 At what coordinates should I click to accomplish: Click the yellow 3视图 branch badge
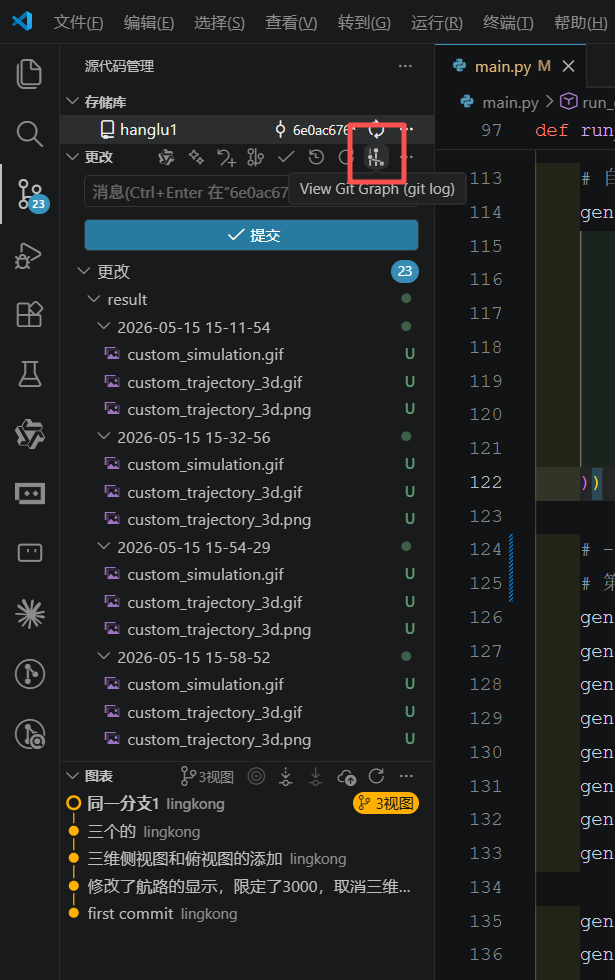[x=386, y=803]
